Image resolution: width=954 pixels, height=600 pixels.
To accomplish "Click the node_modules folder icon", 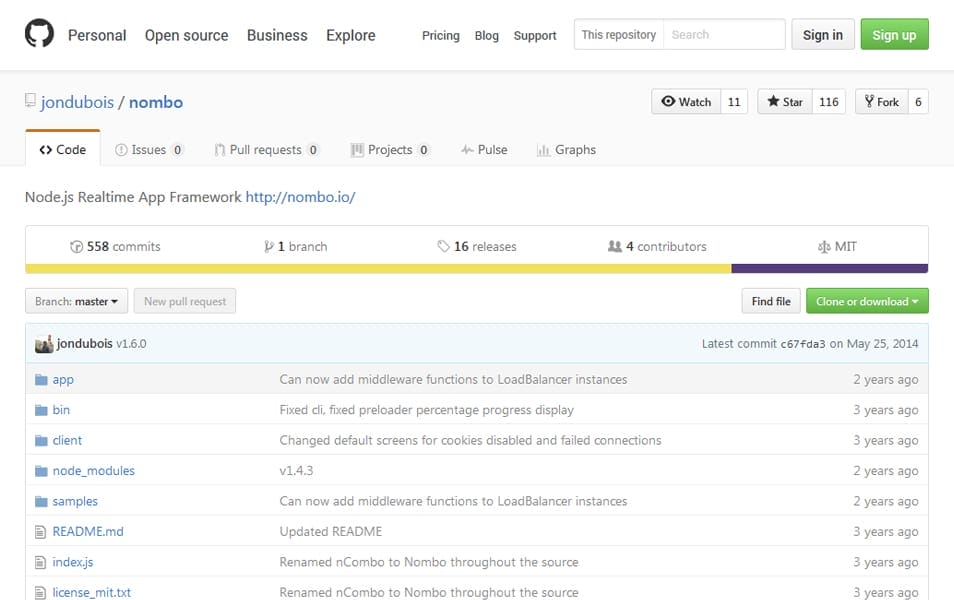I will pos(41,471).
